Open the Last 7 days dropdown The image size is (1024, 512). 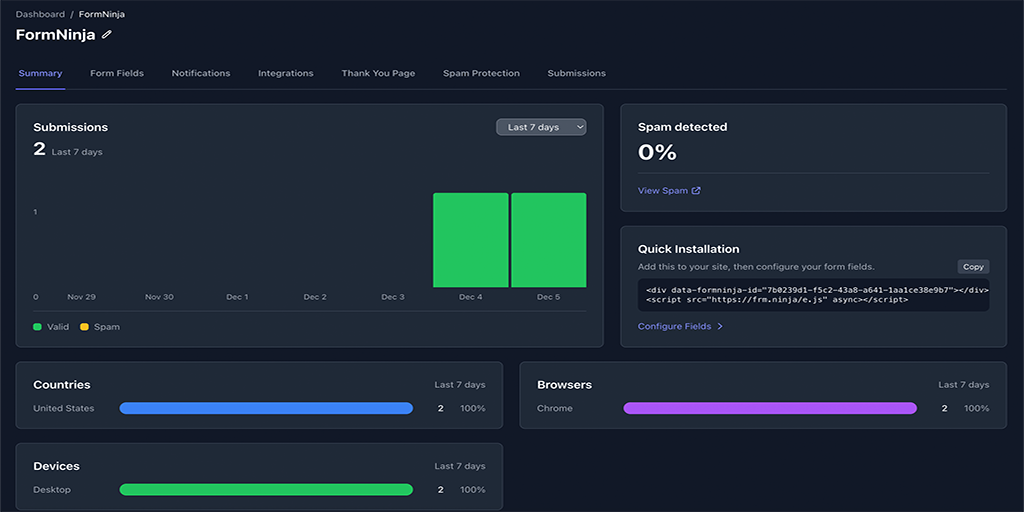point(541,127)
